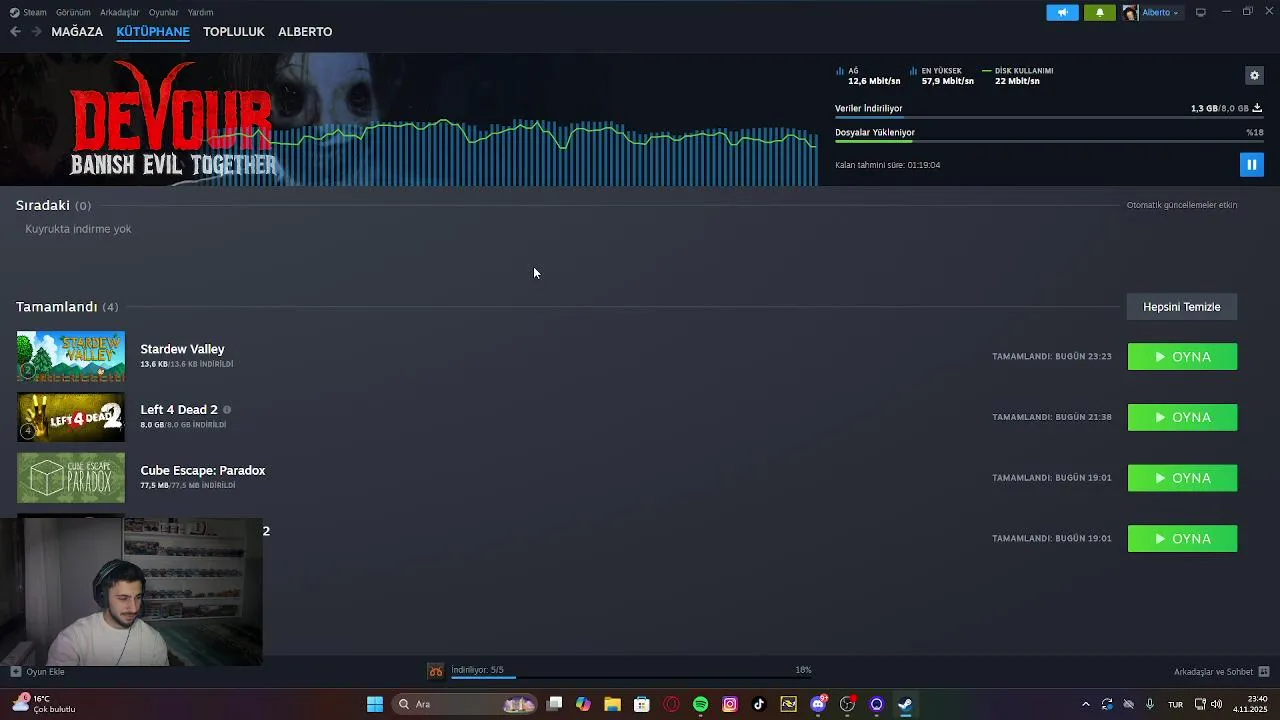Click Kalan tahmini süre: 01:19:04 text
Viewport: 1280px width, 720px height.
[888, 165]
